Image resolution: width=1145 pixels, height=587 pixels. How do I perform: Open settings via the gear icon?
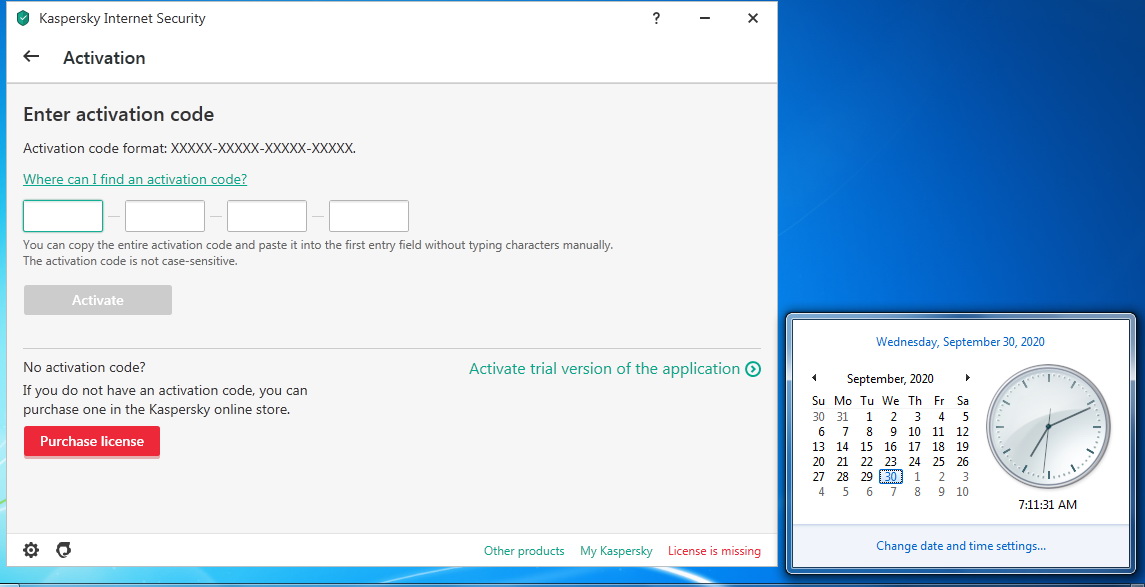coord(31,550)
